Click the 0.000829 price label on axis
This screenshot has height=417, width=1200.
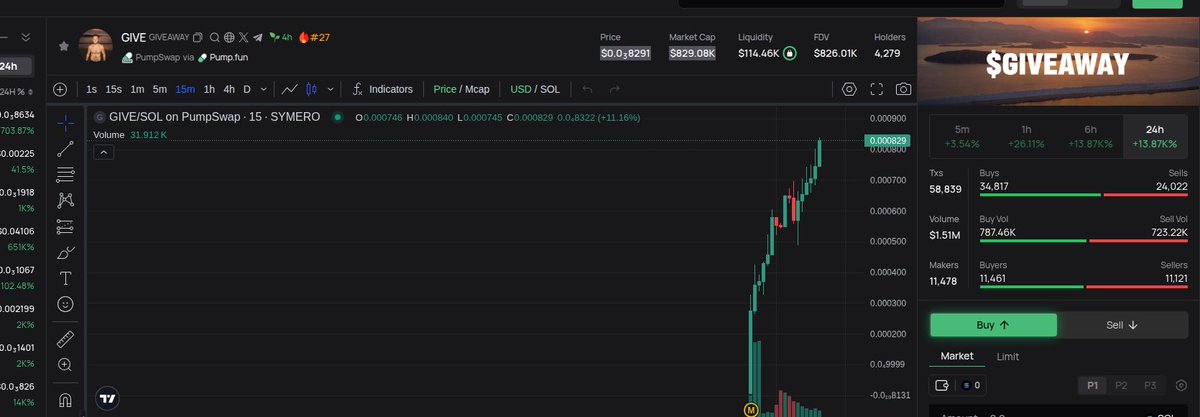(886, 141)
